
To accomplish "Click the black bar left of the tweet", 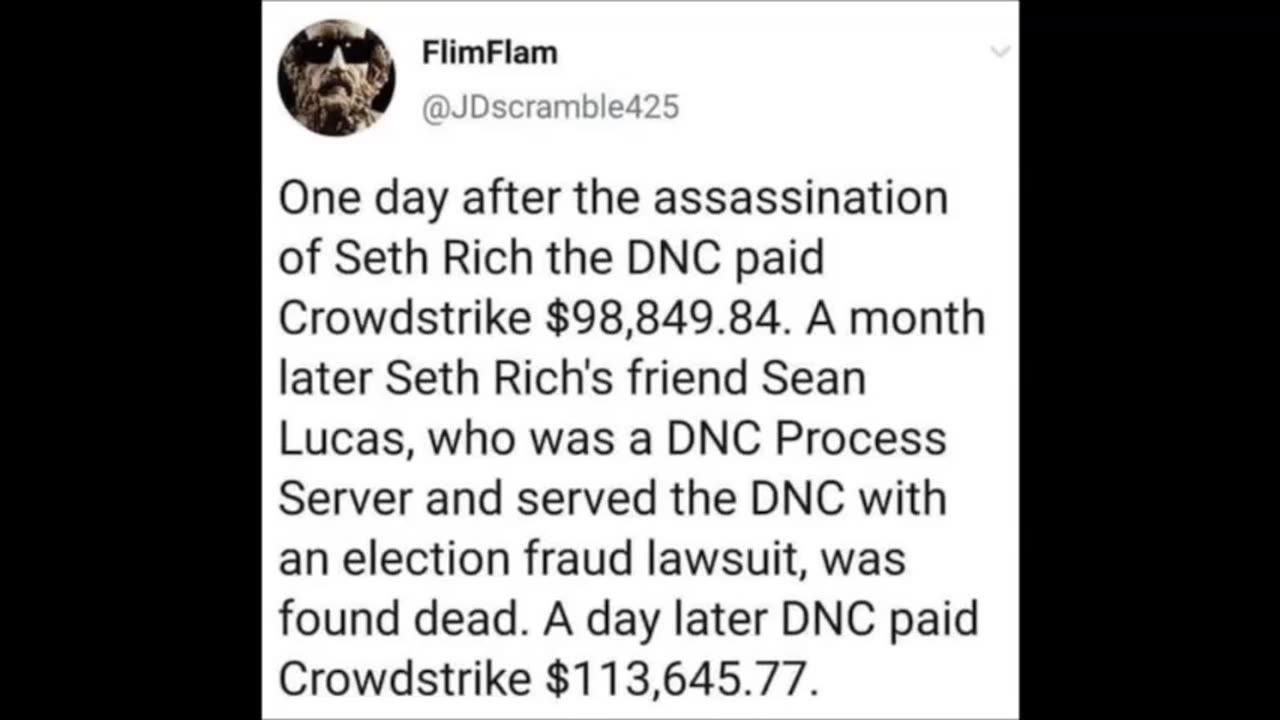I will point(130,360).
